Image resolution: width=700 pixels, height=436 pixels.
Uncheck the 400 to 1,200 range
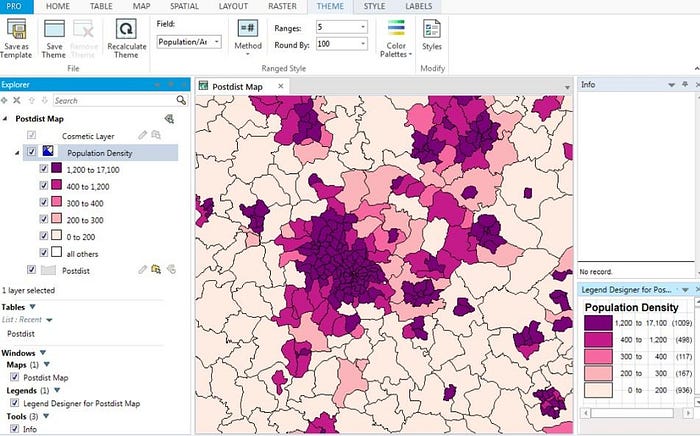click(x=44, y=185)
